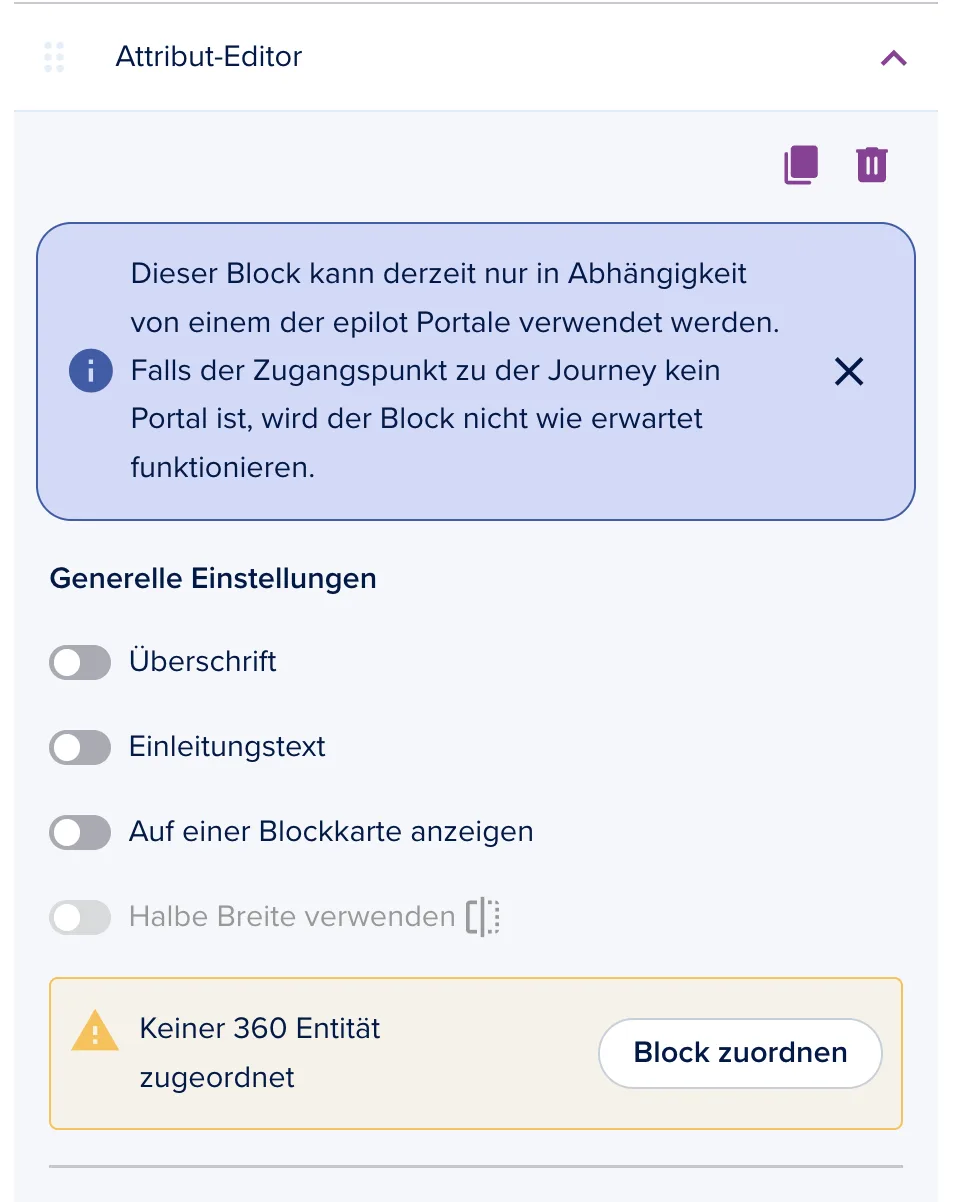Viewport: 960px width, 1202px height.
Task: Select the Generelle Einstellungen heading
Action: tap(213, 578)
